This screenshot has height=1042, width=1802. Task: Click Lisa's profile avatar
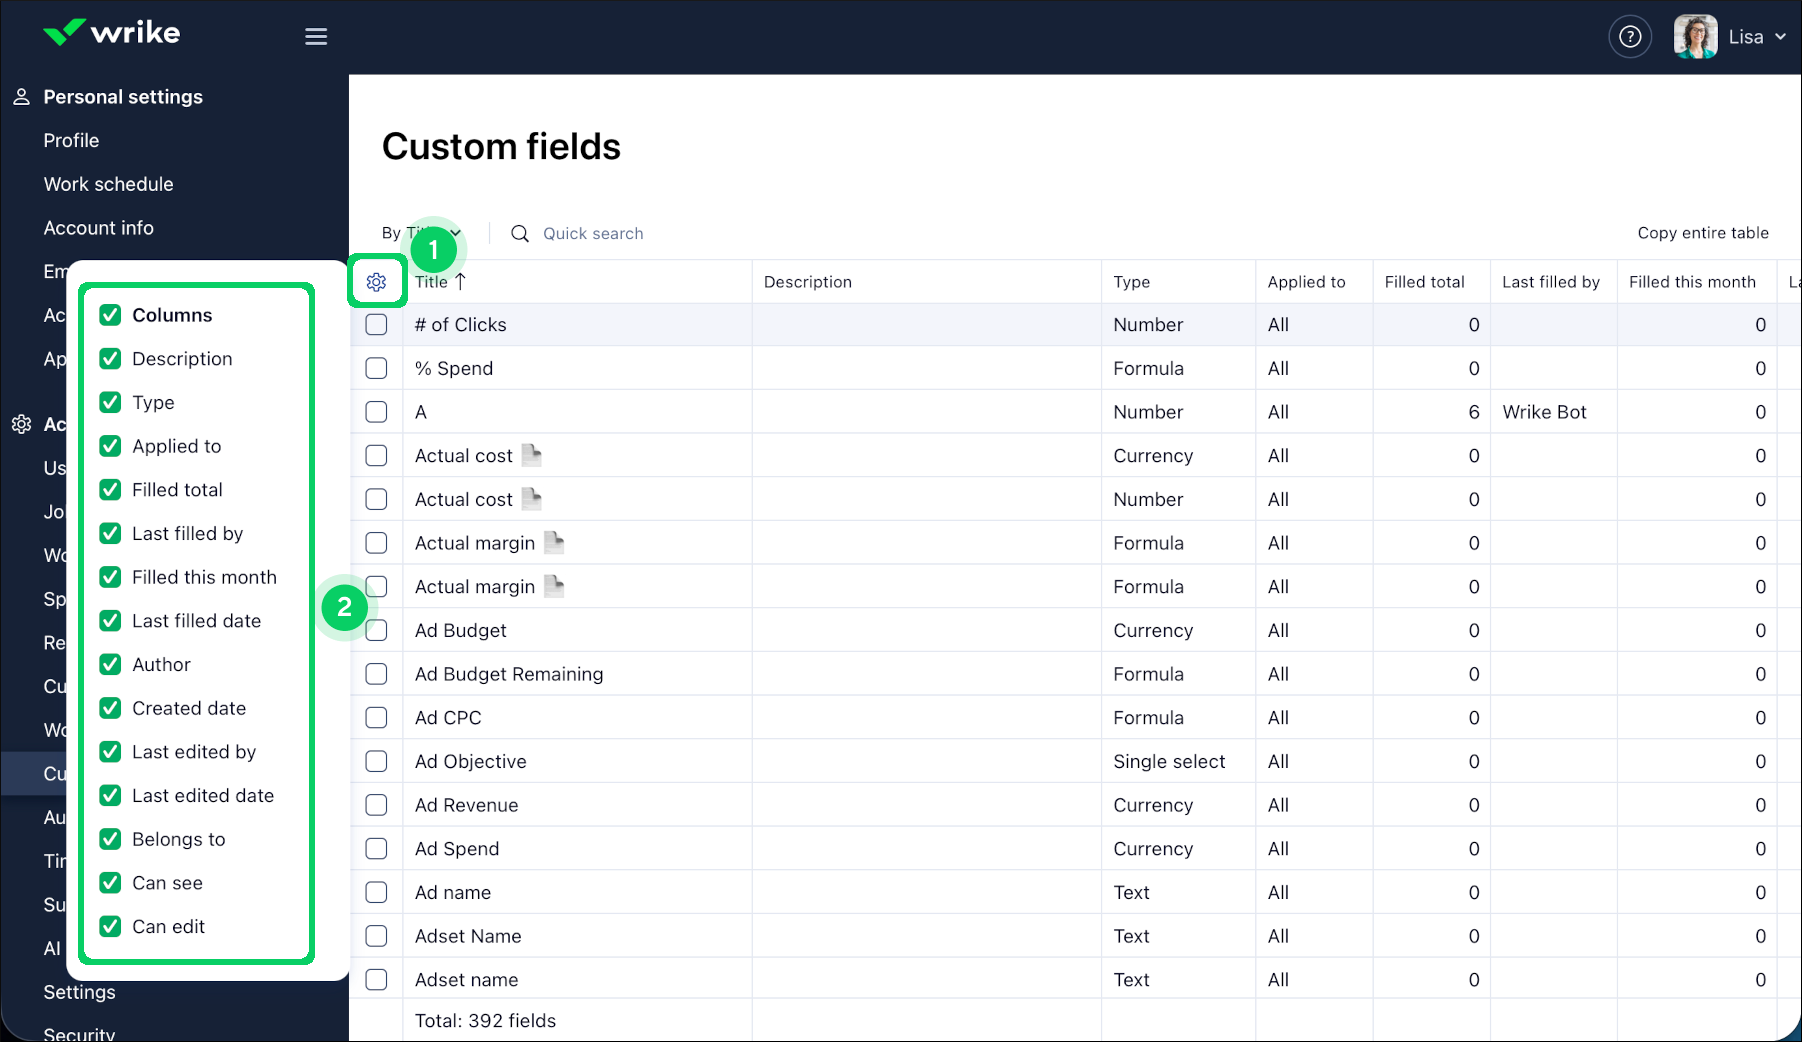(x=1695, y=37)
